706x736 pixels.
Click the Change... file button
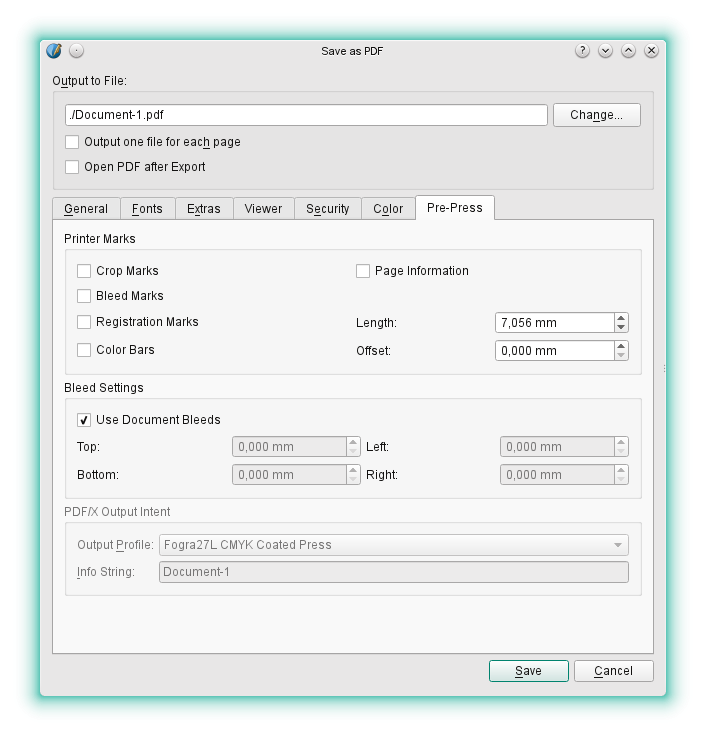[x=596, y=115]
